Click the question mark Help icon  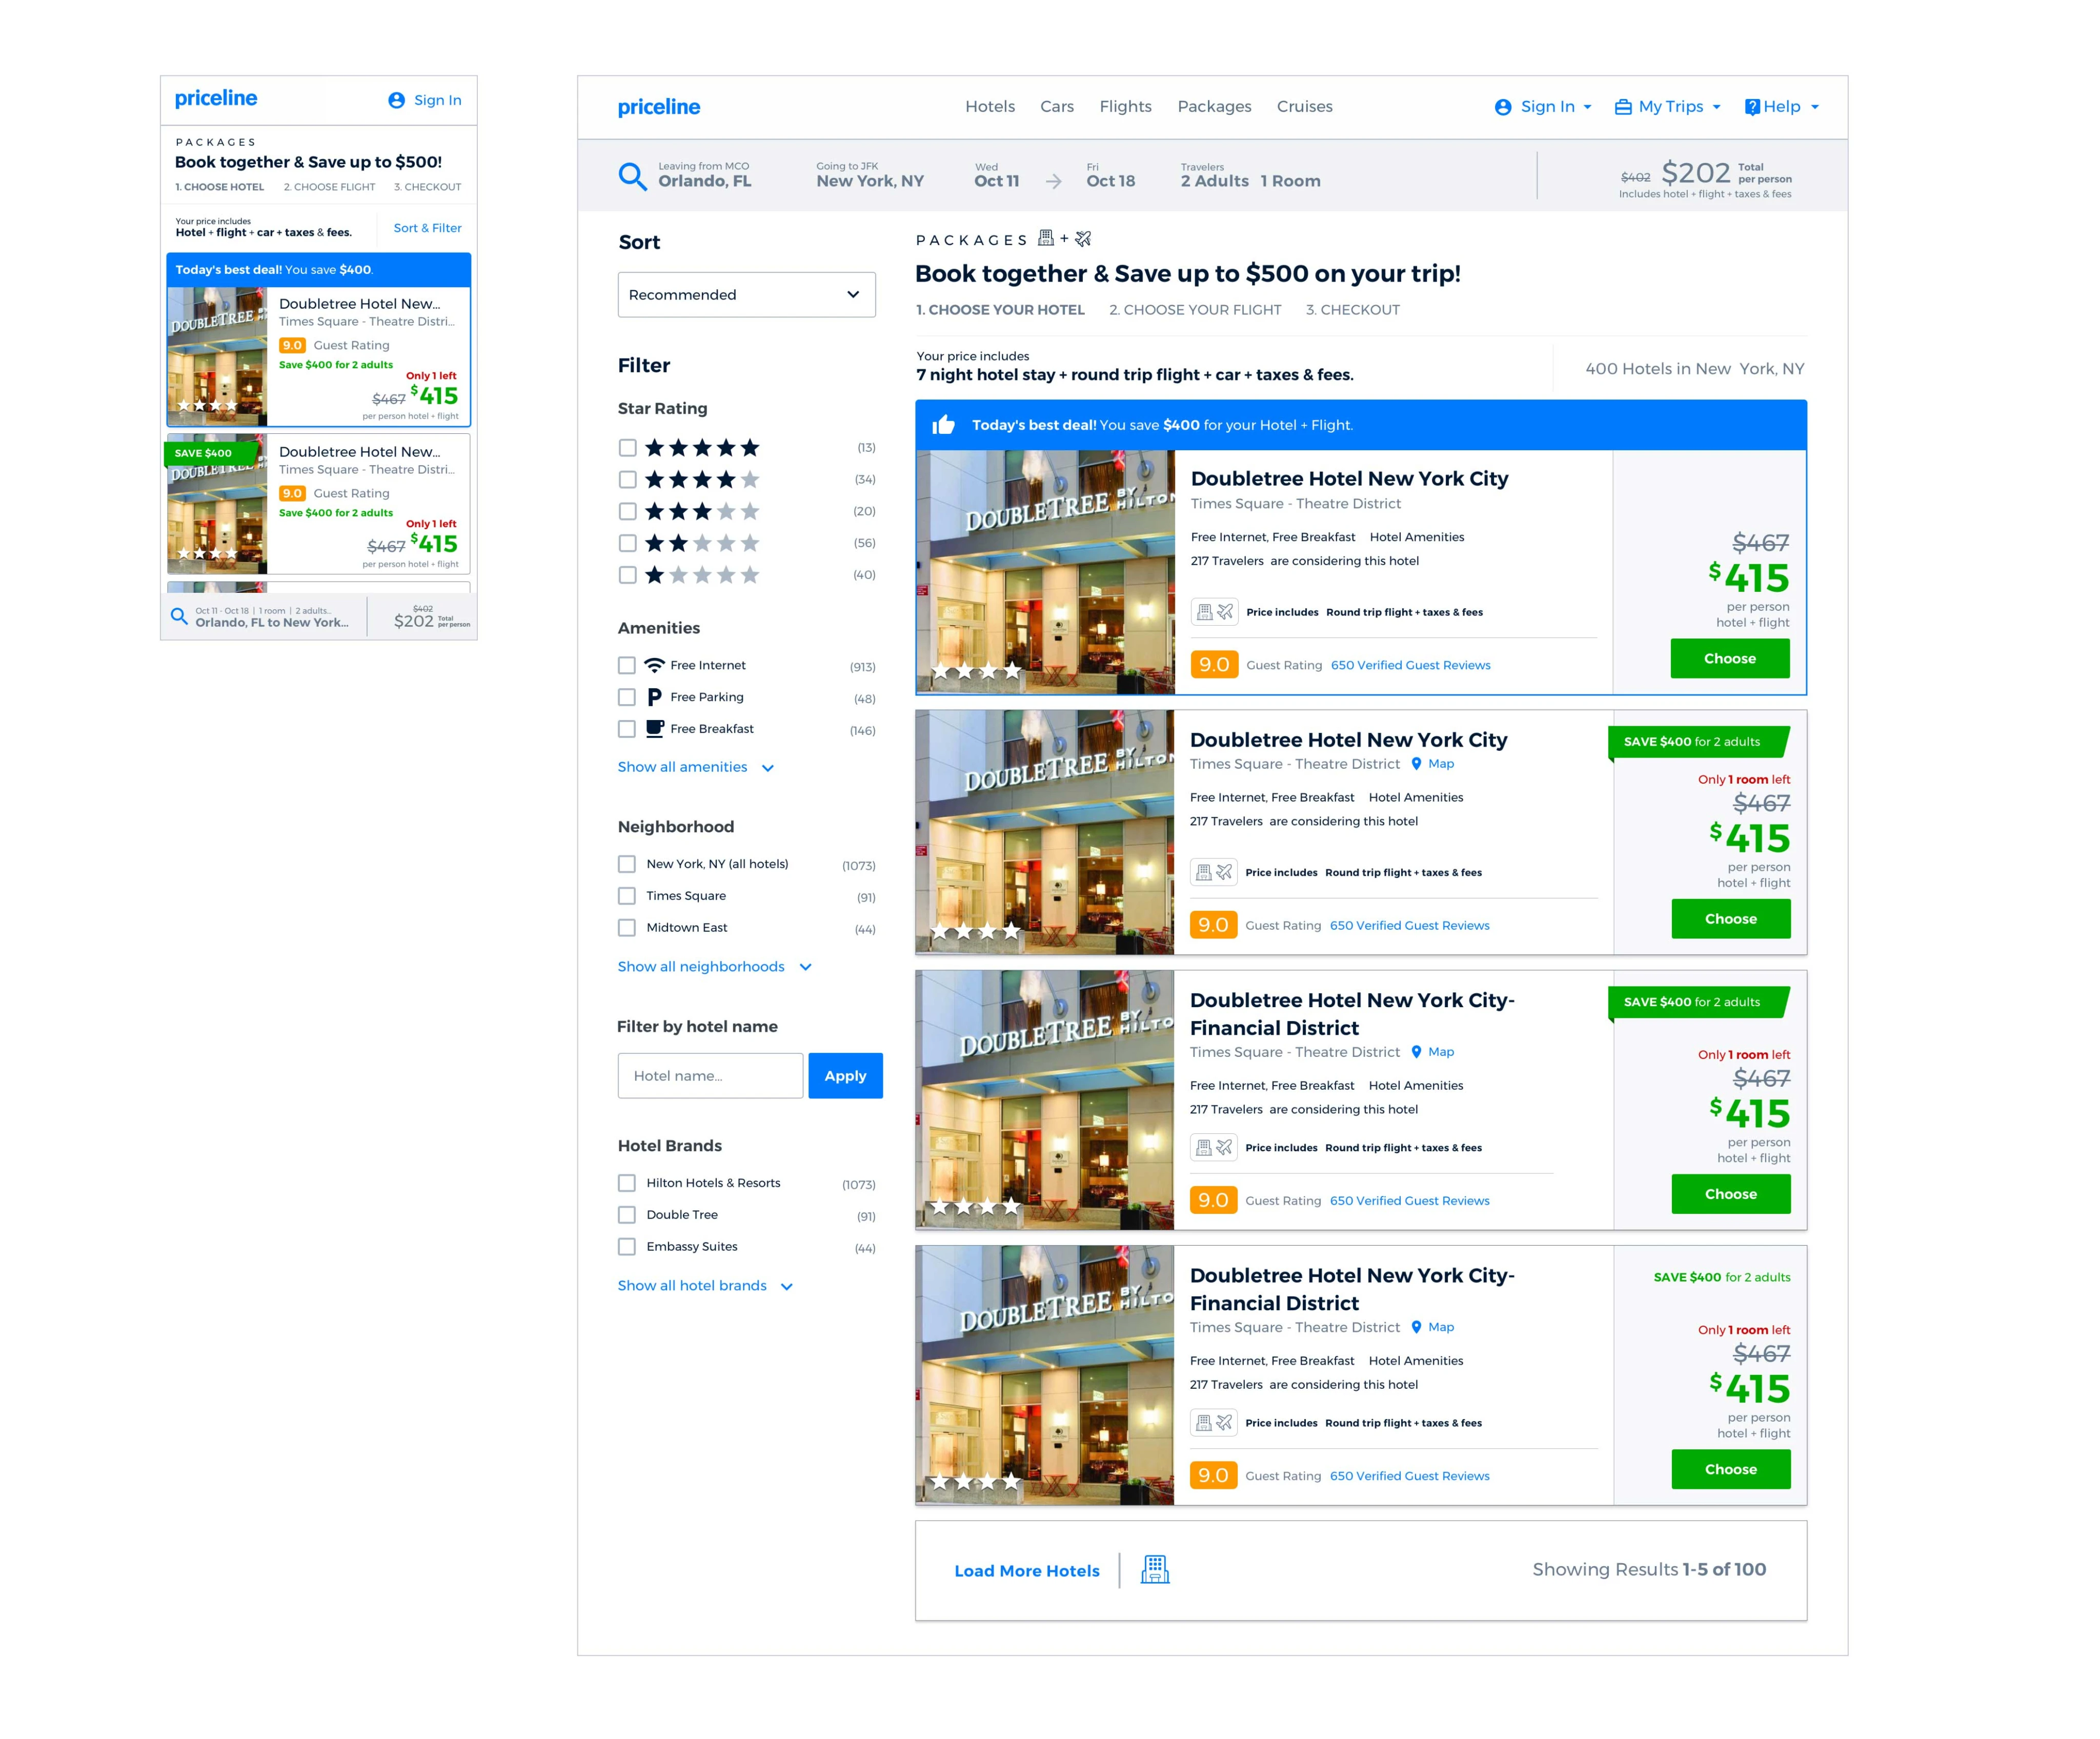1752,107
